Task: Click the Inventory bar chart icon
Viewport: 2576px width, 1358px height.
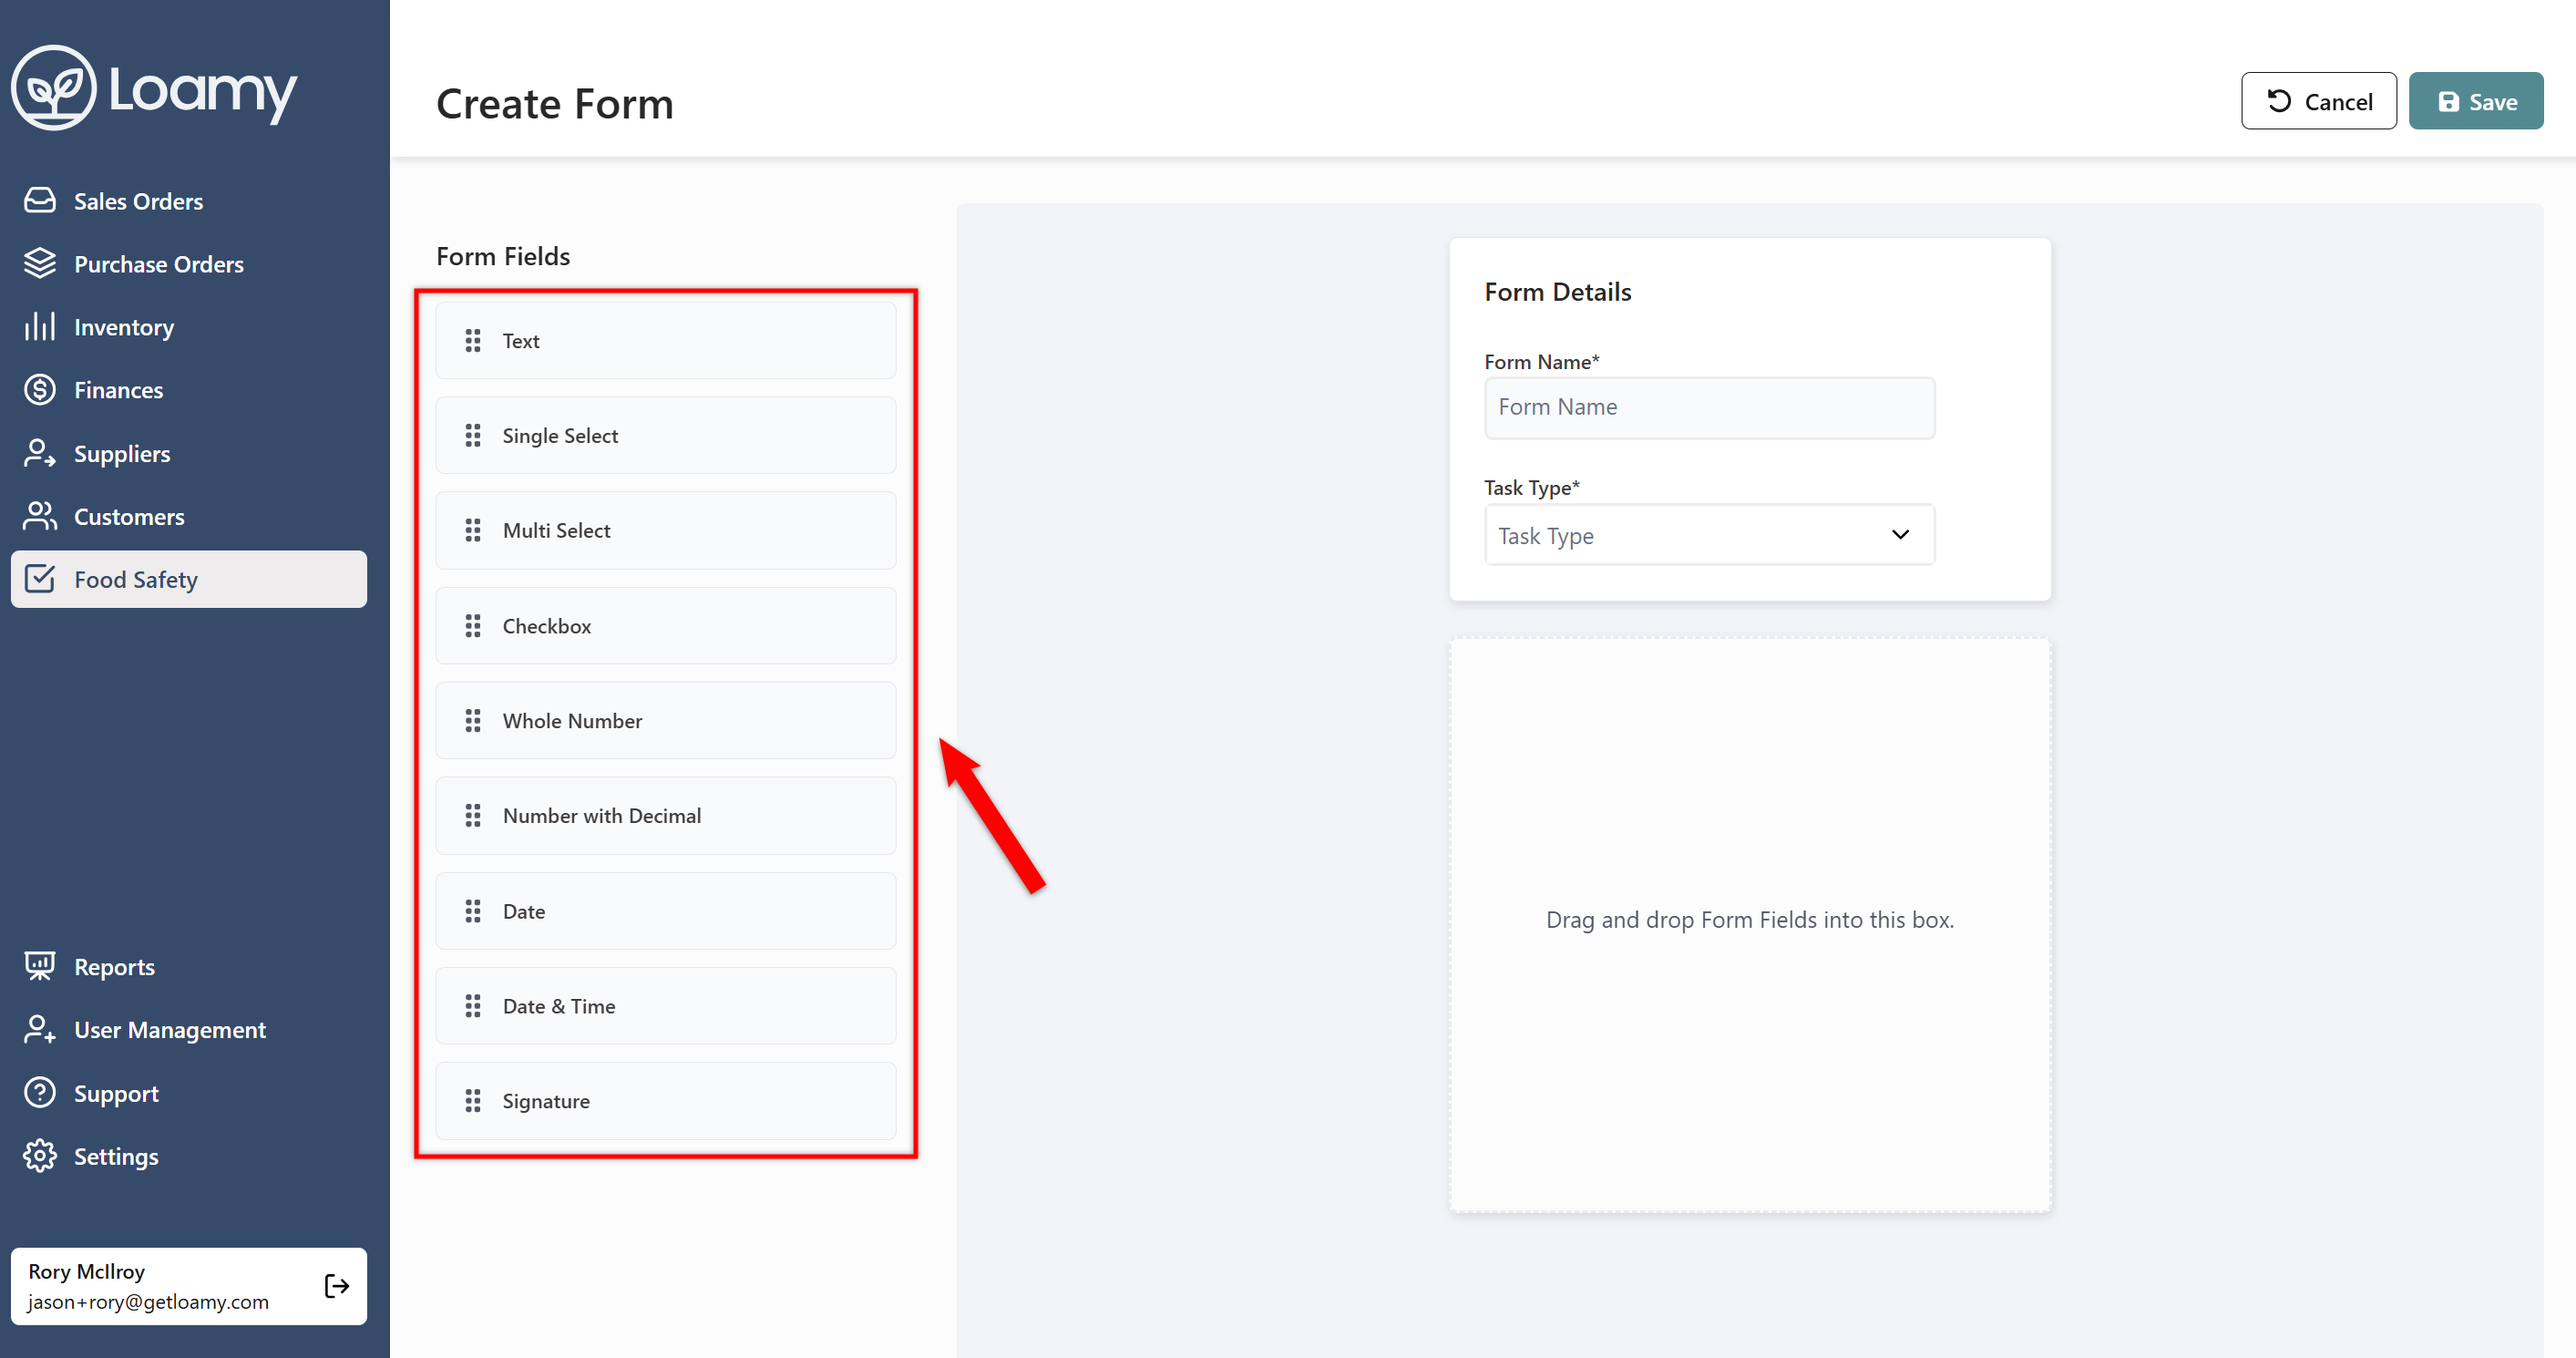Action: pos(40,326)
